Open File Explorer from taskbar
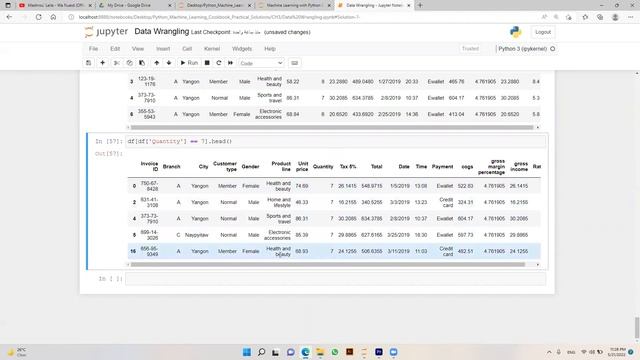Viewport: 640px width, 360px height. click(x=320, y=352)
